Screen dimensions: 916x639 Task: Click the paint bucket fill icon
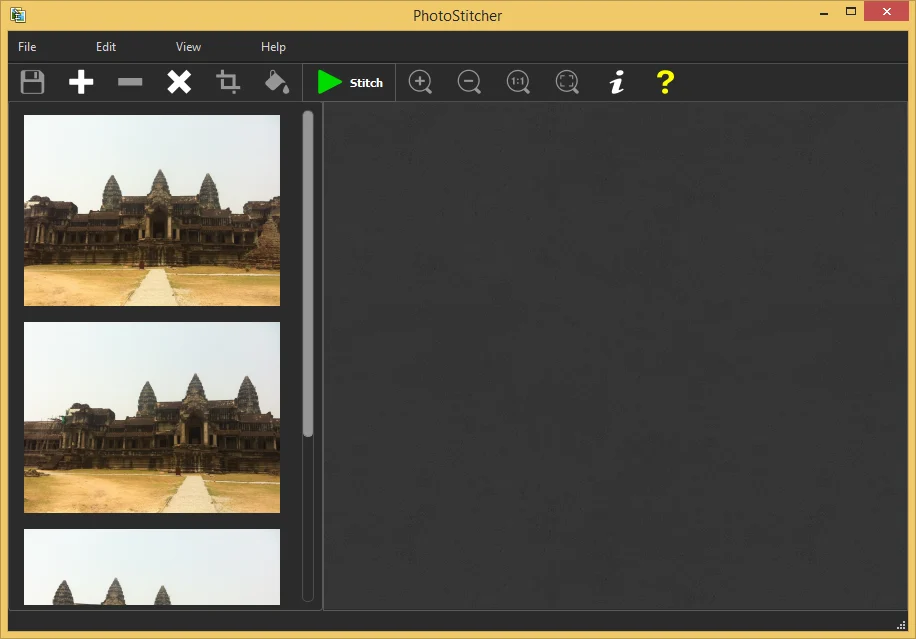click(x=277, y=82)
